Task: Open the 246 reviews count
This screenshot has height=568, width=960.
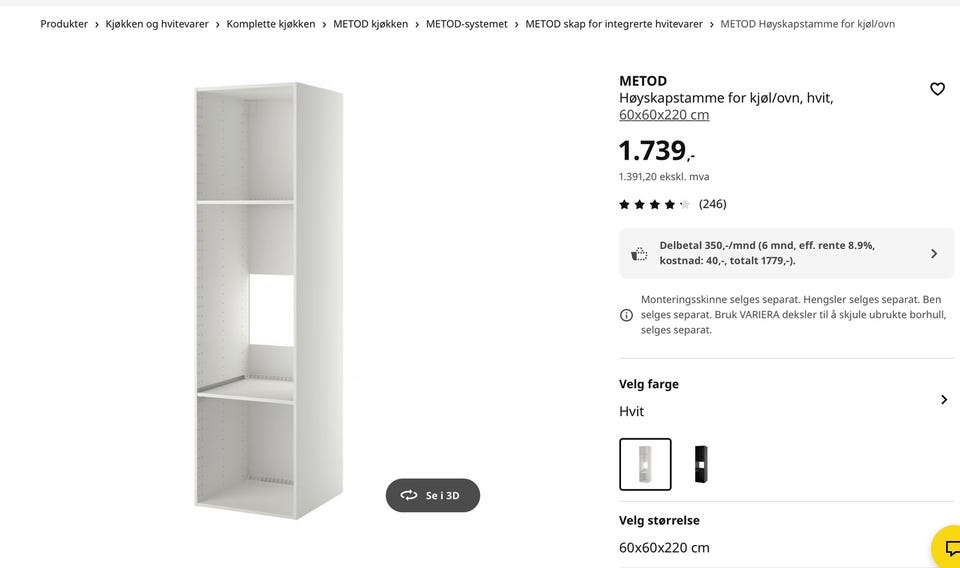Action: pos(713,204)
